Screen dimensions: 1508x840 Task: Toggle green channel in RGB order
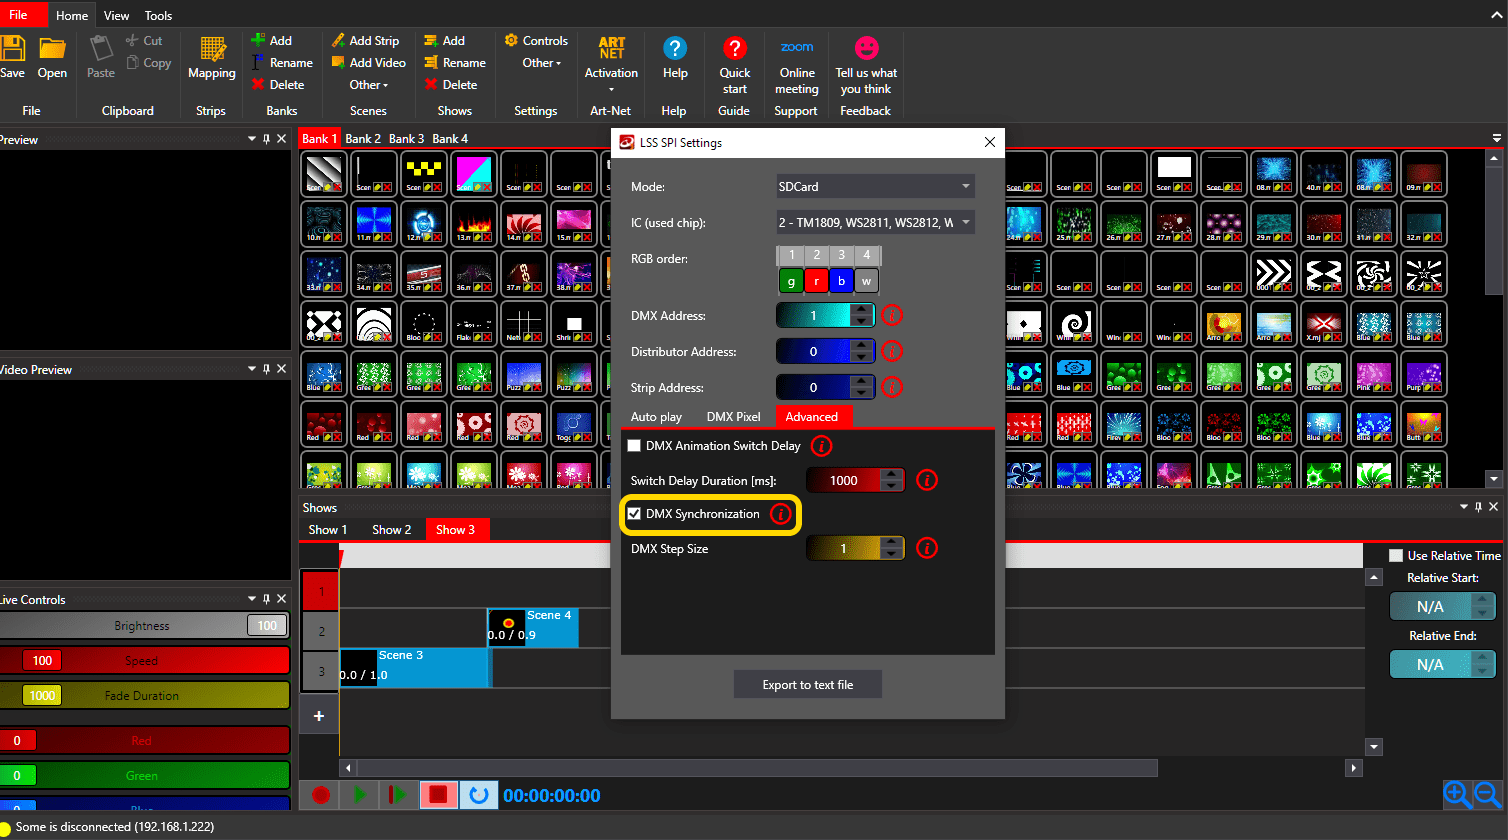coord(791,281)
